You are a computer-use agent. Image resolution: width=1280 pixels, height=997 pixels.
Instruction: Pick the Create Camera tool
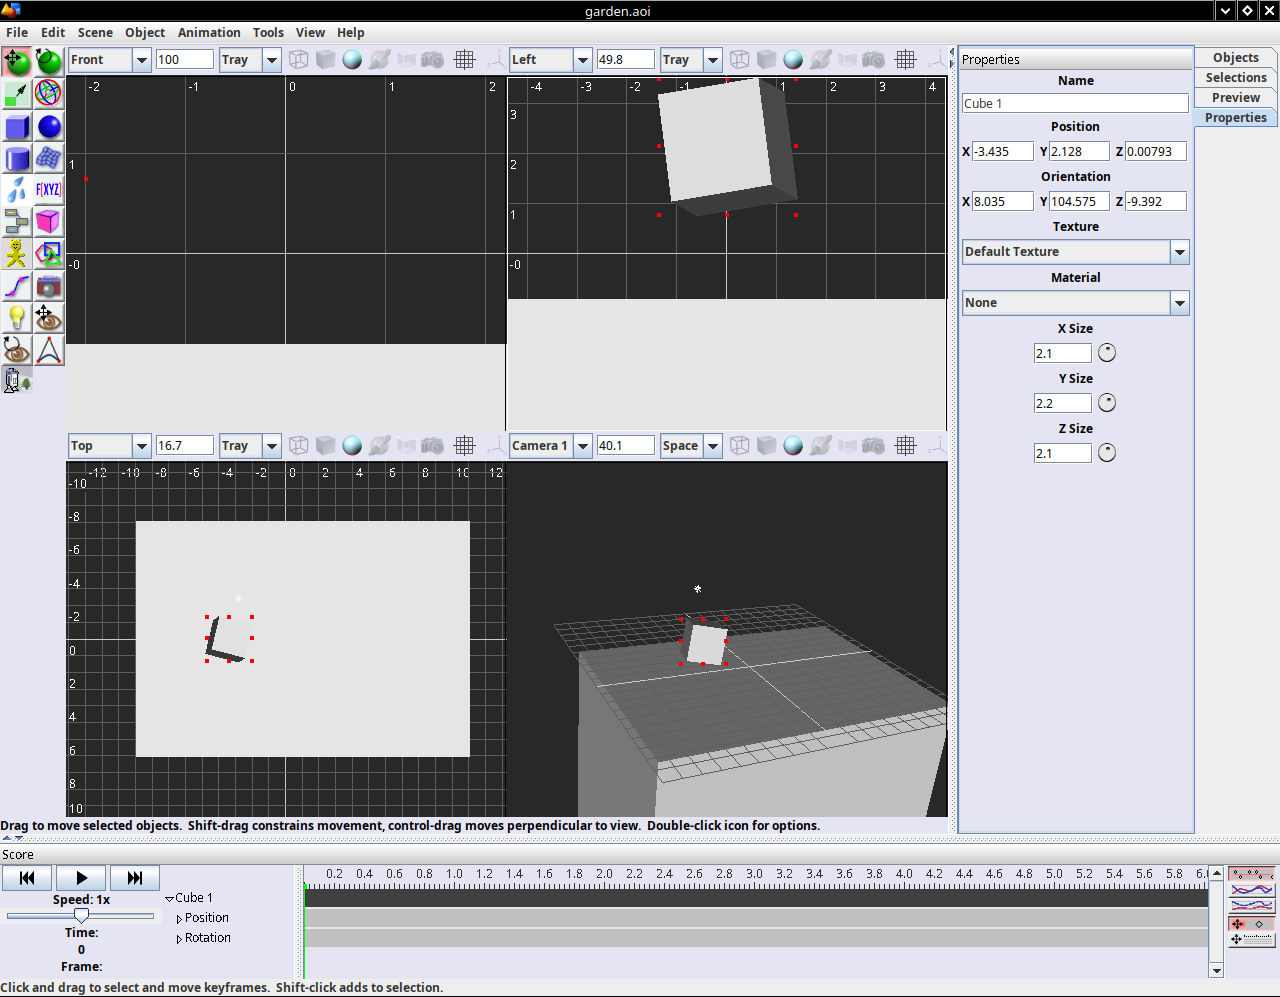[x=49, y=287]
